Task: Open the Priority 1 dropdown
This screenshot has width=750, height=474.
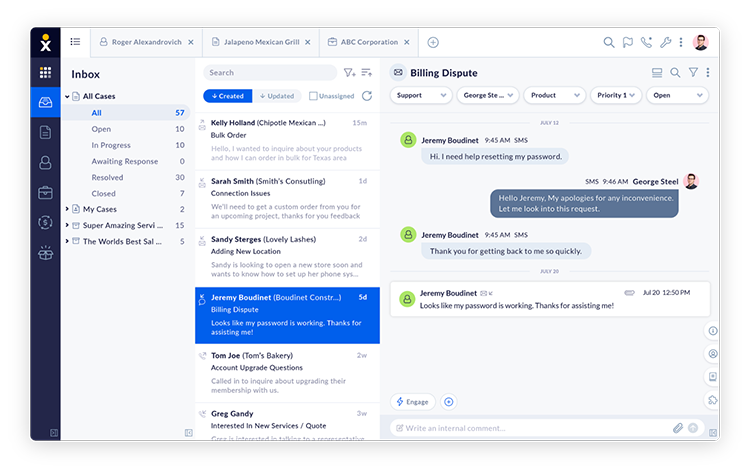Action: point(615,95)
